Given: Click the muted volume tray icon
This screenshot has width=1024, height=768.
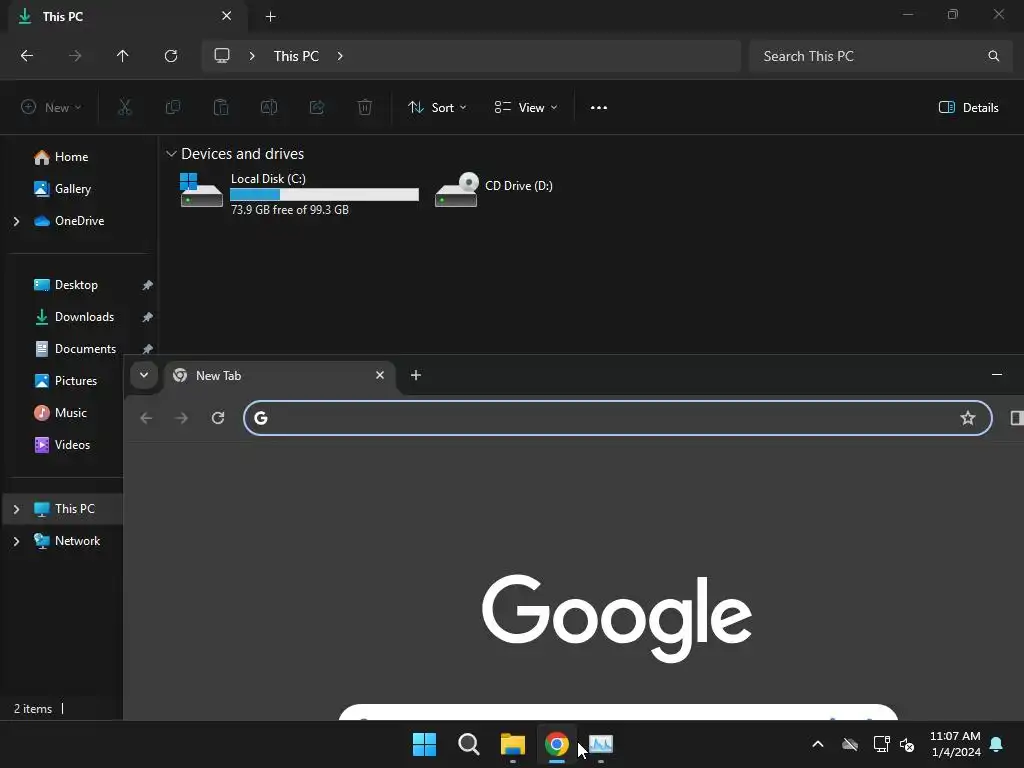Looking at the screenshot, I should coord(906,744).
